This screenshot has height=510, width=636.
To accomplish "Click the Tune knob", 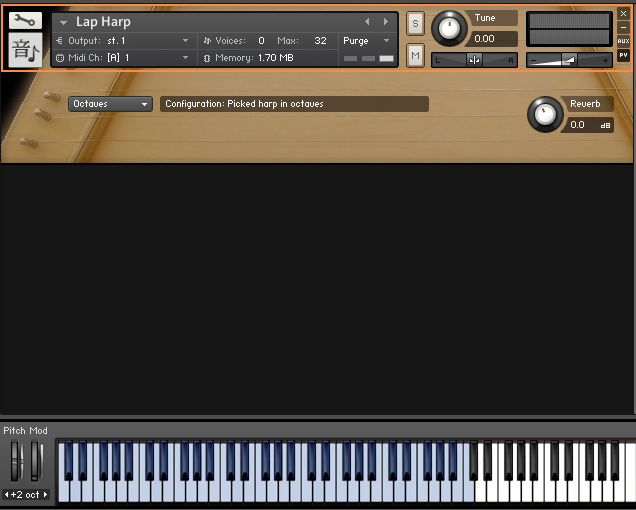I will (449, 29).
